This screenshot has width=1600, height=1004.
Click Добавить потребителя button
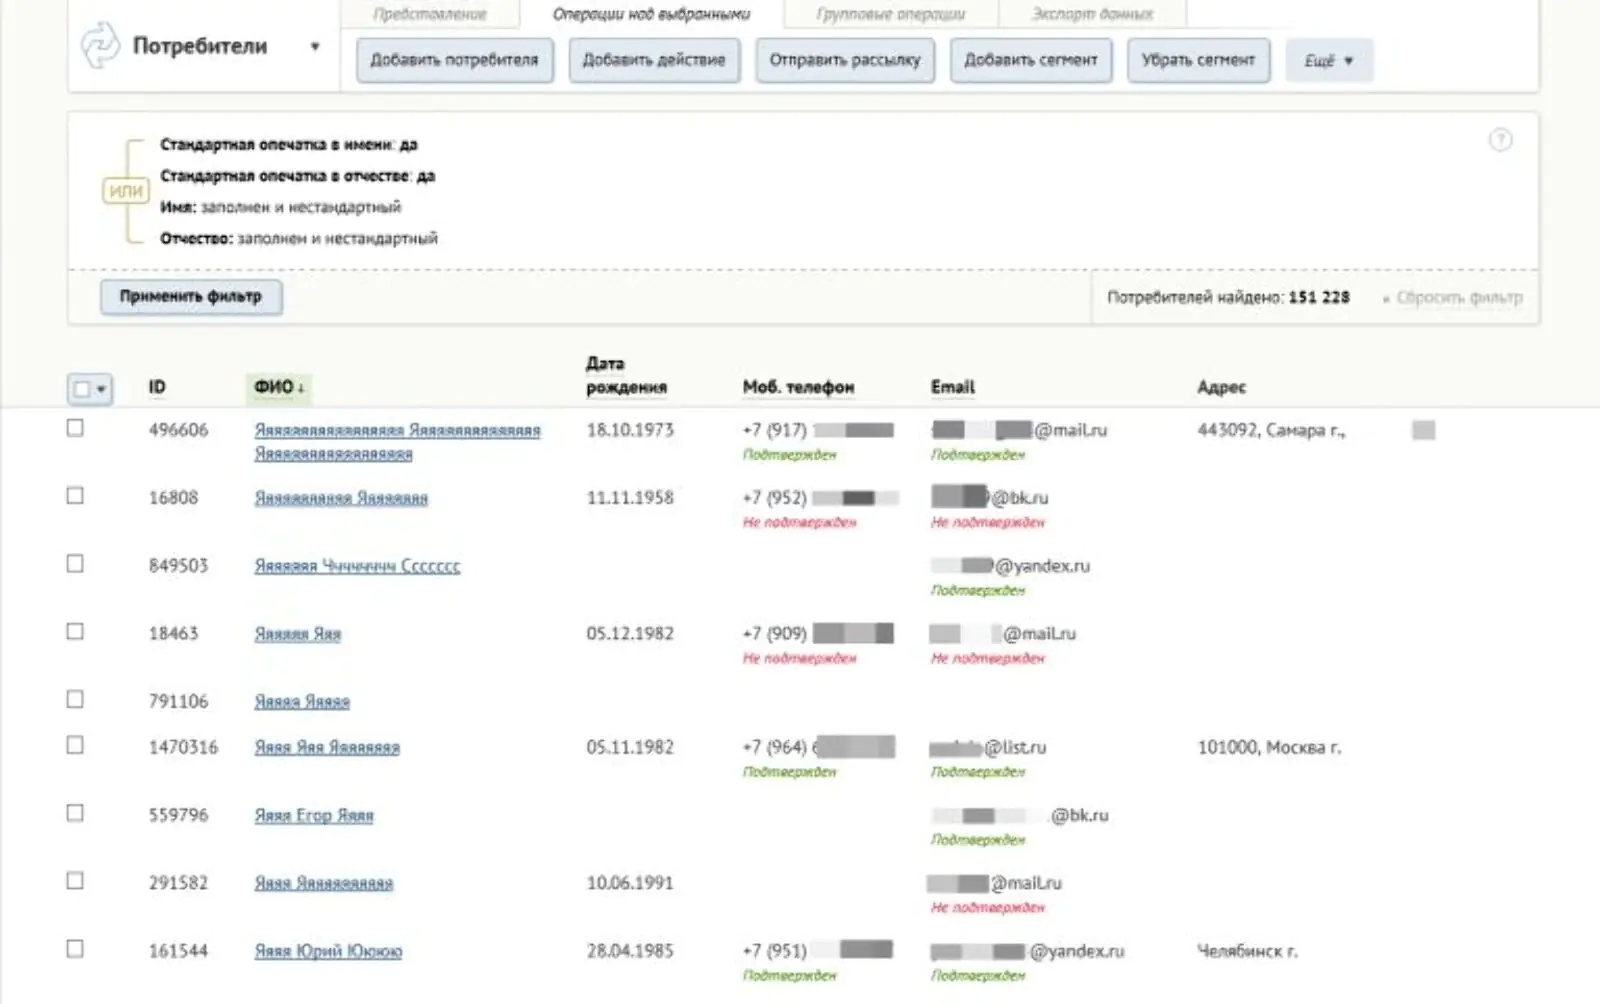(x=455, y=60)
